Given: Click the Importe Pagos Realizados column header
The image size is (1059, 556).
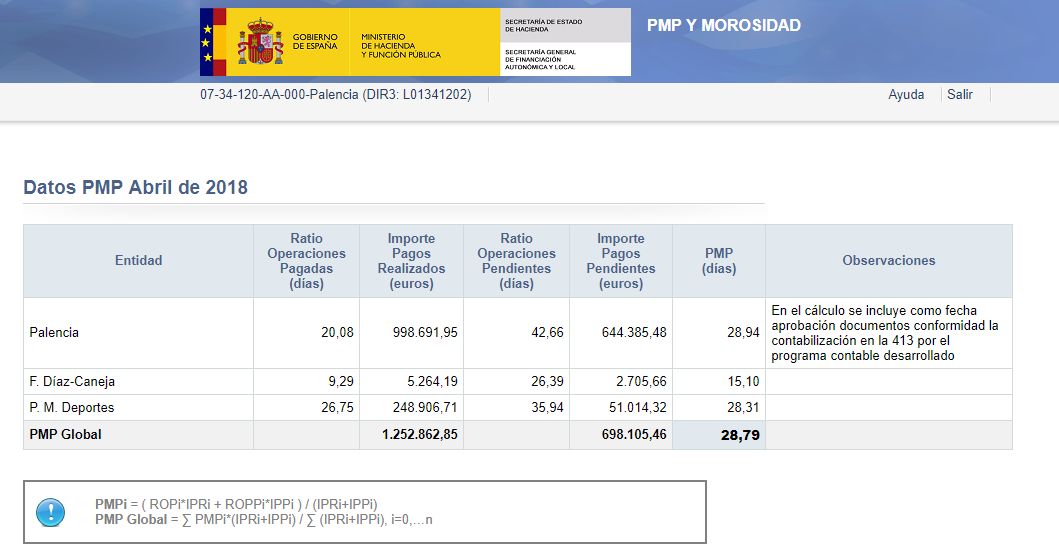Looking at the screenshot, I should (x=411, y=261).
